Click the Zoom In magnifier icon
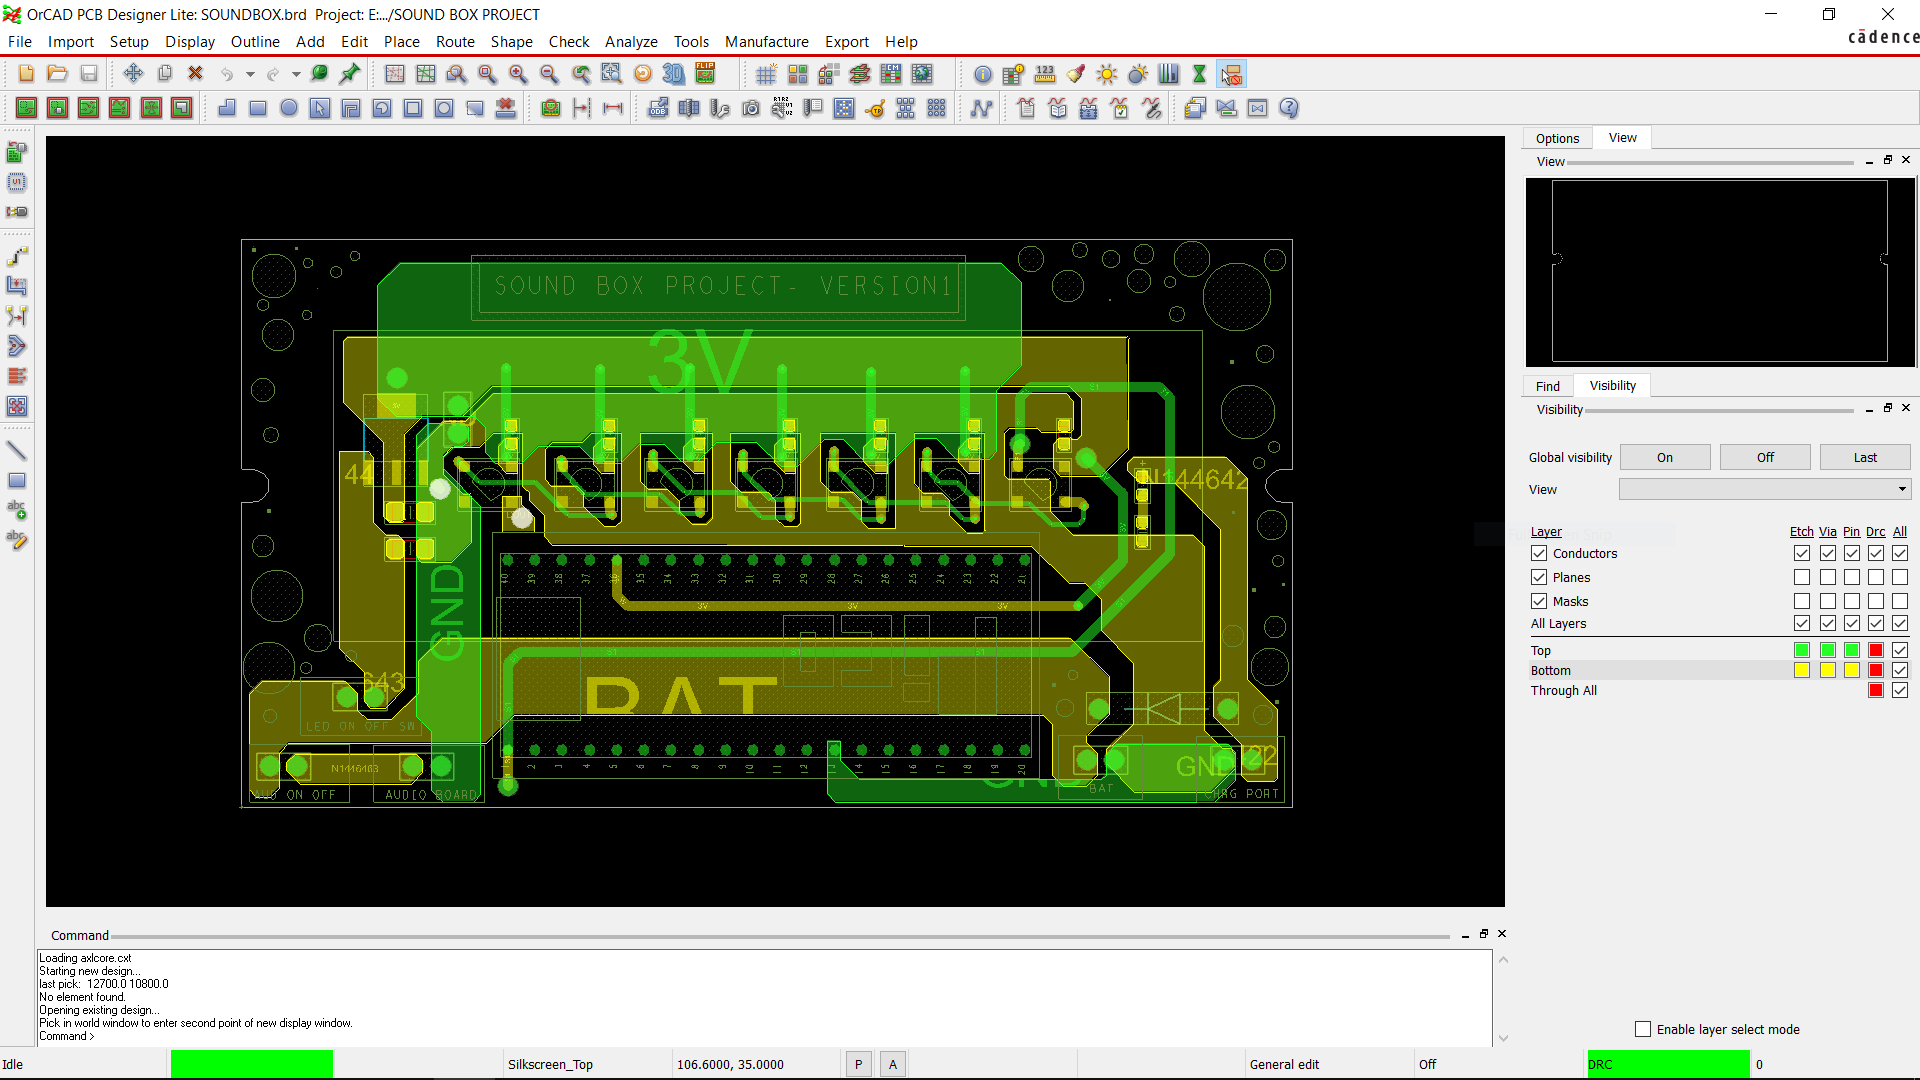 tap(518, 74)
